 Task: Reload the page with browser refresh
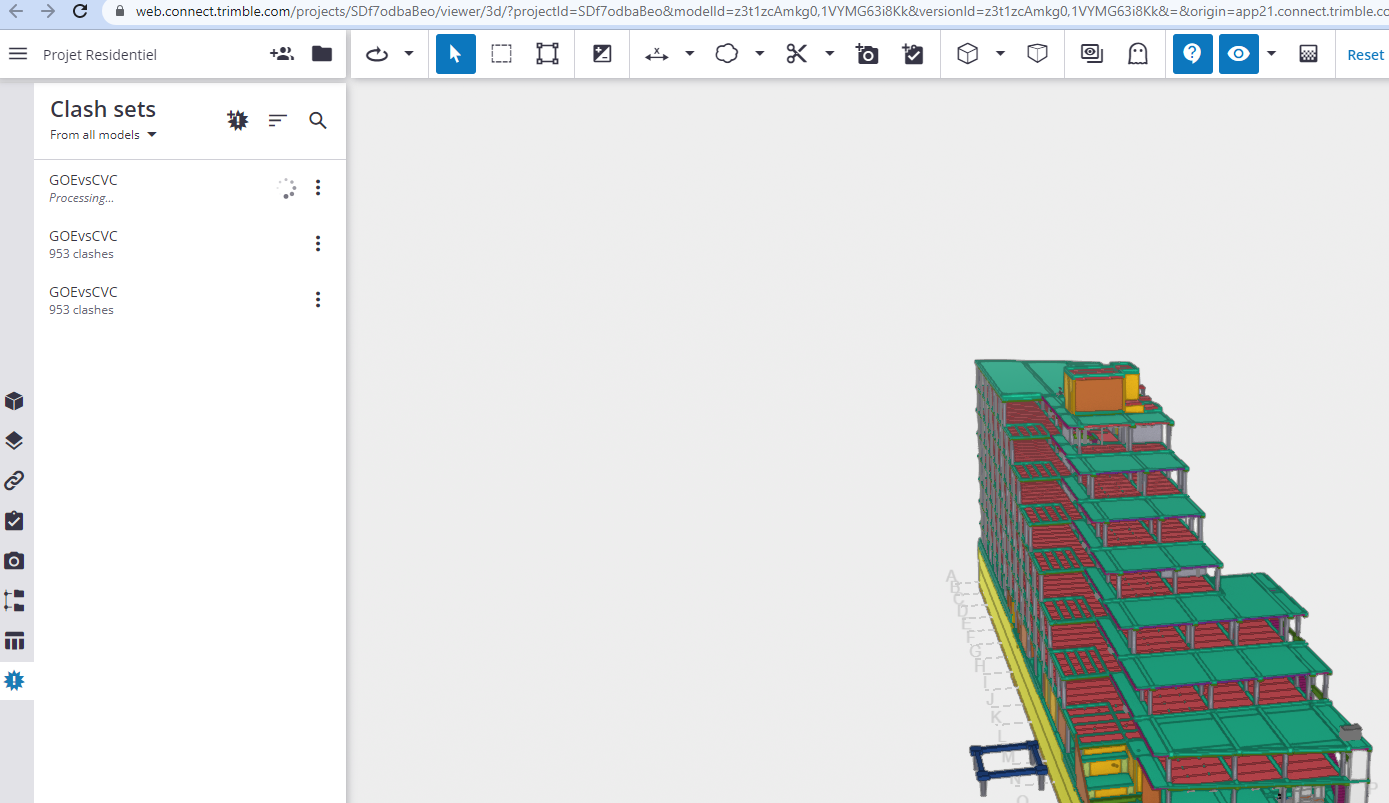click(x=81, y=12)
